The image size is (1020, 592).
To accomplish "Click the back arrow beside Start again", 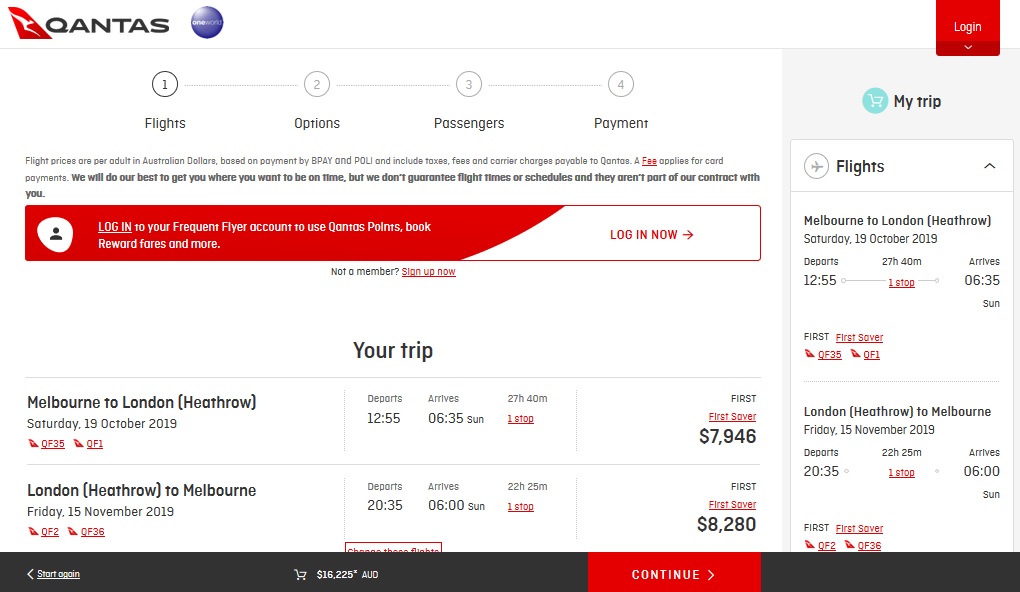I will pyautogui.click(x=30, y=574).
